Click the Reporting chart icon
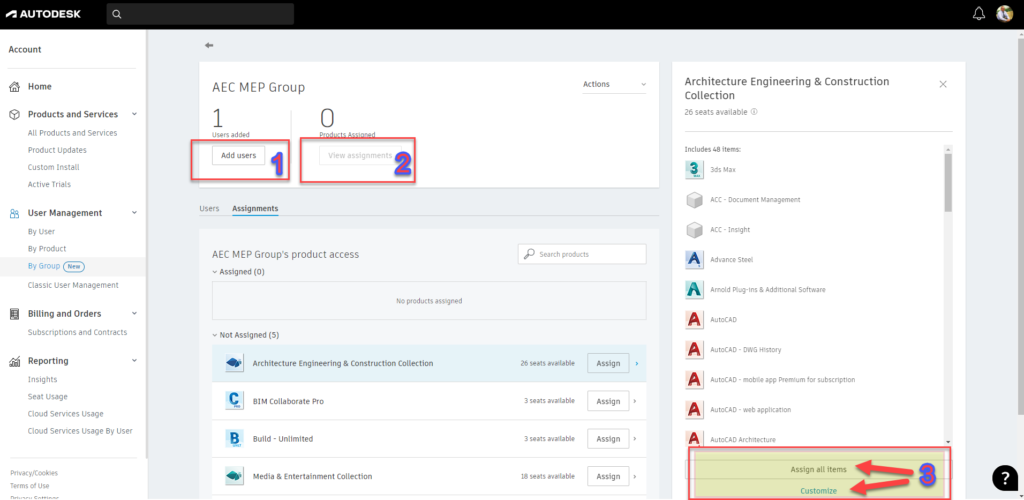Viewport: 1024px width, 500px height. [15, 361]
